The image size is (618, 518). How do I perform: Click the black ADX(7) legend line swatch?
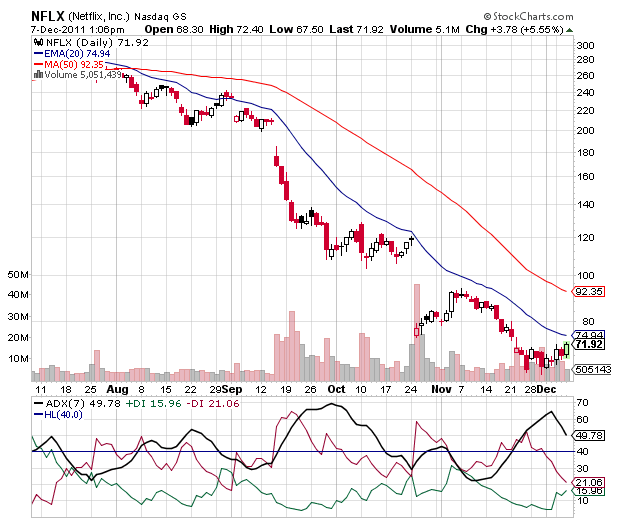point(38,404)
